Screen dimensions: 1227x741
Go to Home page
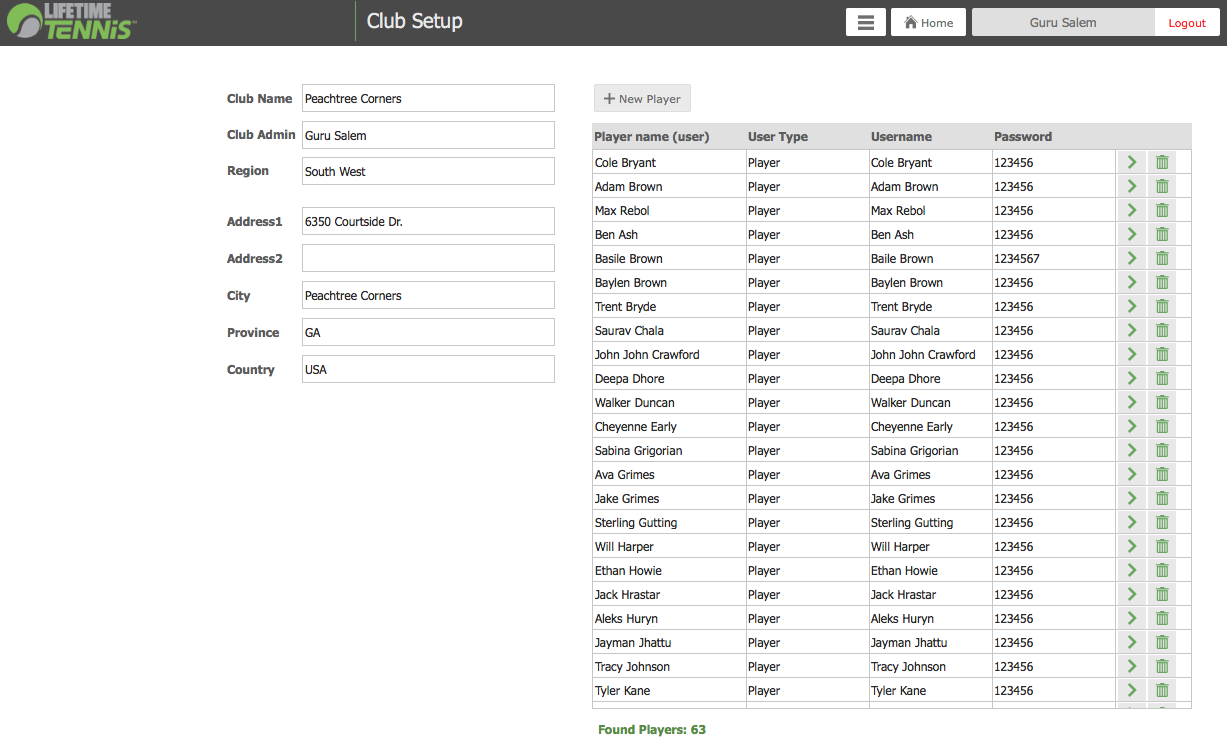click(x=928, y=22)
